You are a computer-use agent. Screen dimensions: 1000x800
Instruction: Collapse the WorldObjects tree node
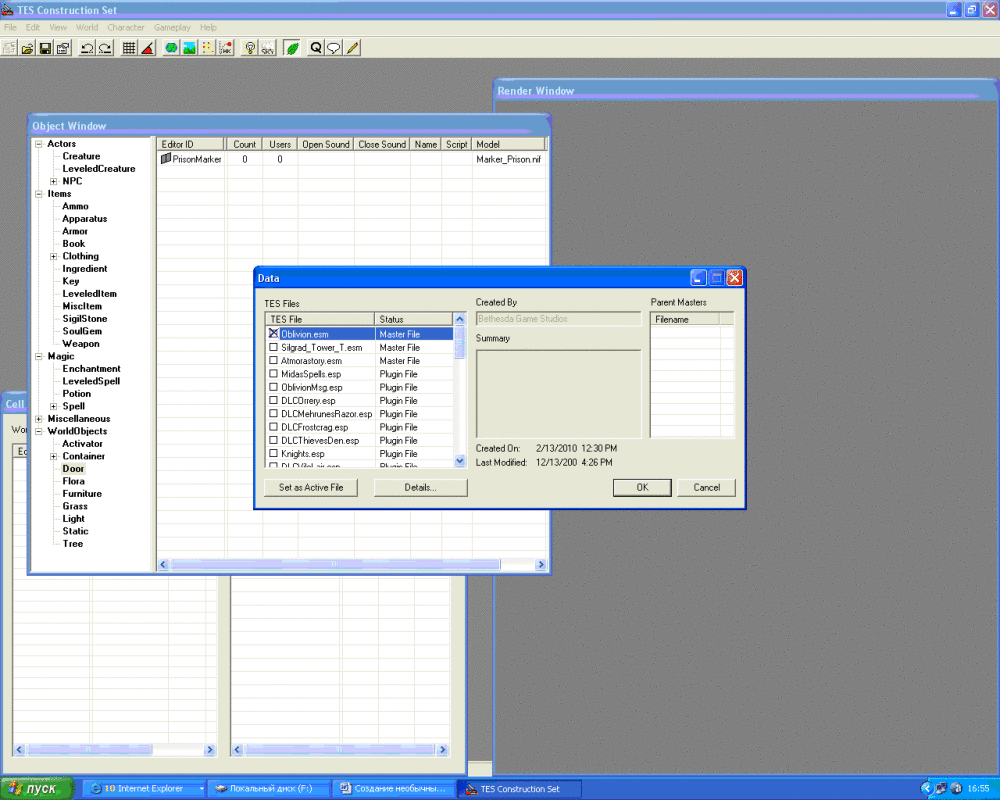click(x=39, y=431)
